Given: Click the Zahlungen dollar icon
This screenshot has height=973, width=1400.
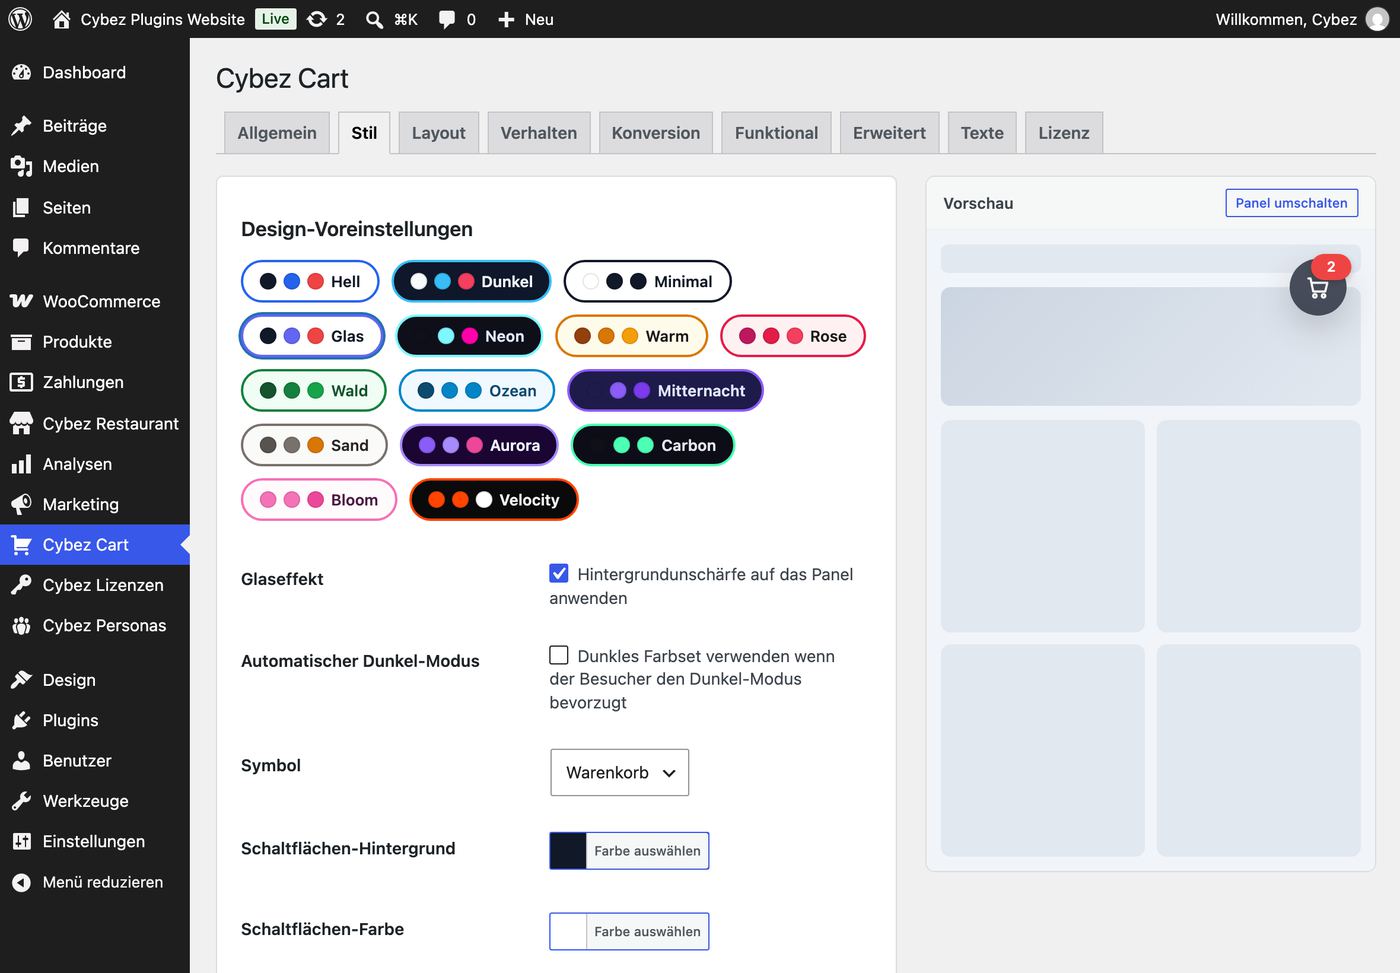Looking at the screenshot, I should coord(21,382).
